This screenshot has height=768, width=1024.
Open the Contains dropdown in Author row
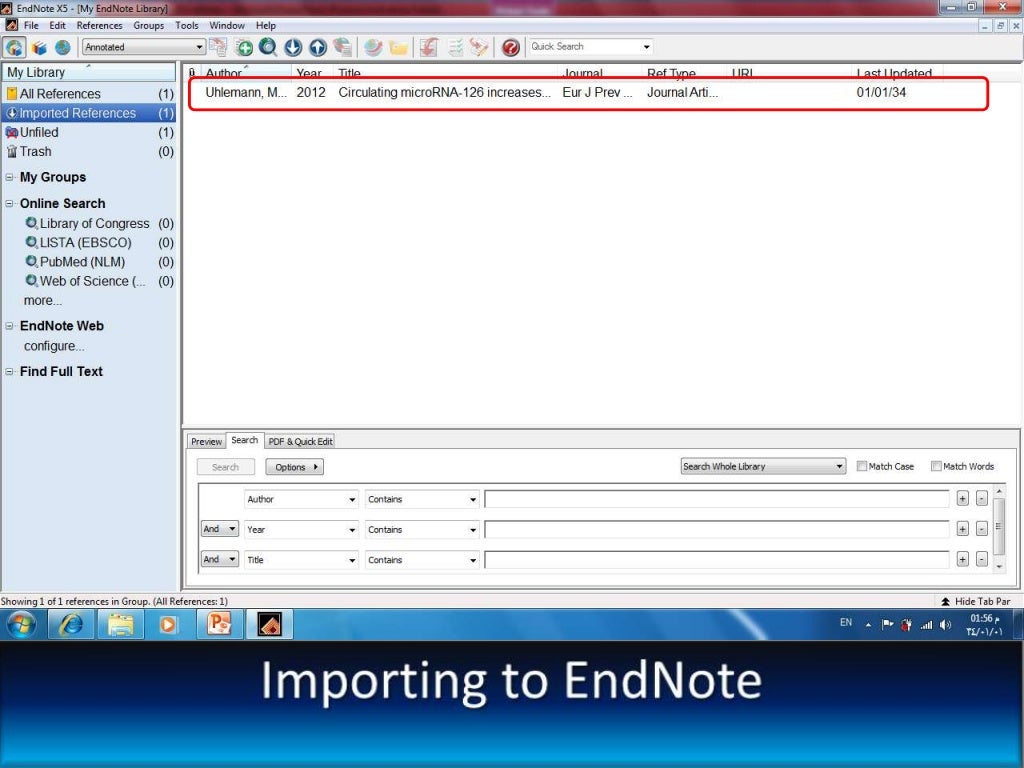[422, 500]
